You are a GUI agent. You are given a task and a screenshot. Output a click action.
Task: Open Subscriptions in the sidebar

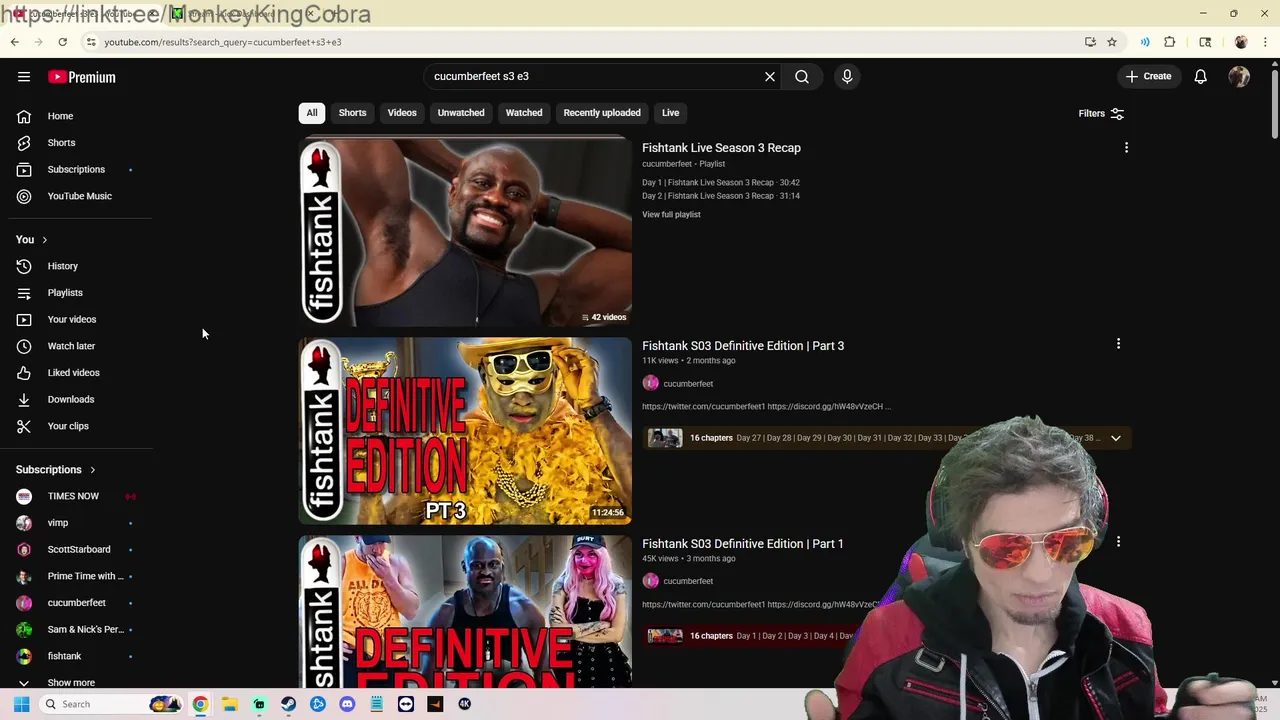80,169
